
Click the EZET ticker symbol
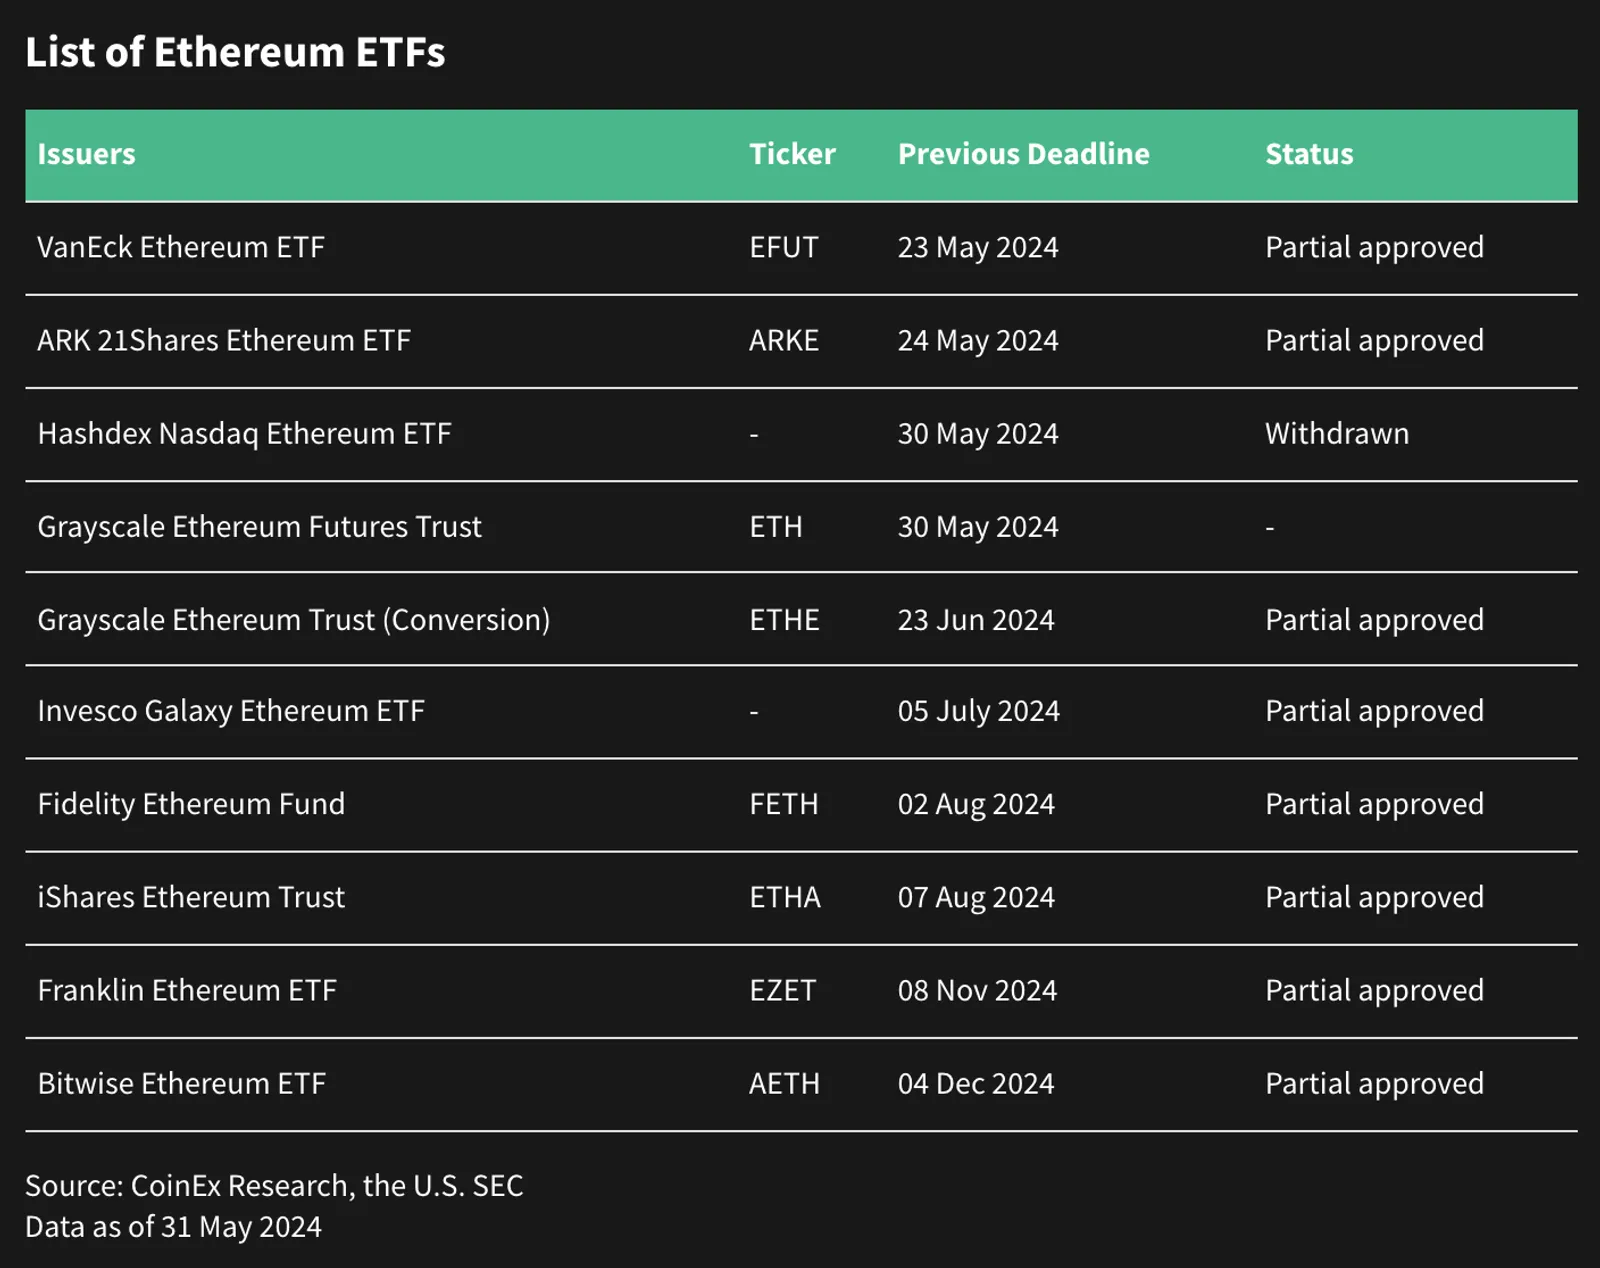click(x=783, y=990)
